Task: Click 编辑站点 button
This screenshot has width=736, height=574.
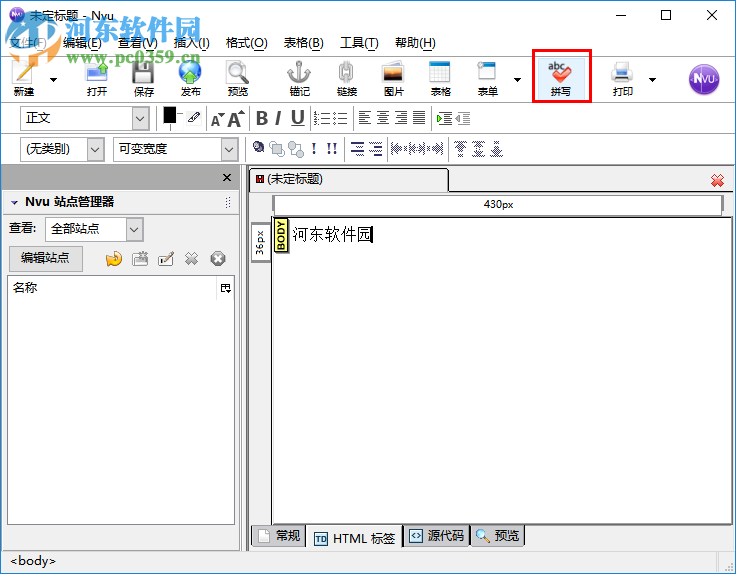Action: pyautogui.click(x=46, y=258)
